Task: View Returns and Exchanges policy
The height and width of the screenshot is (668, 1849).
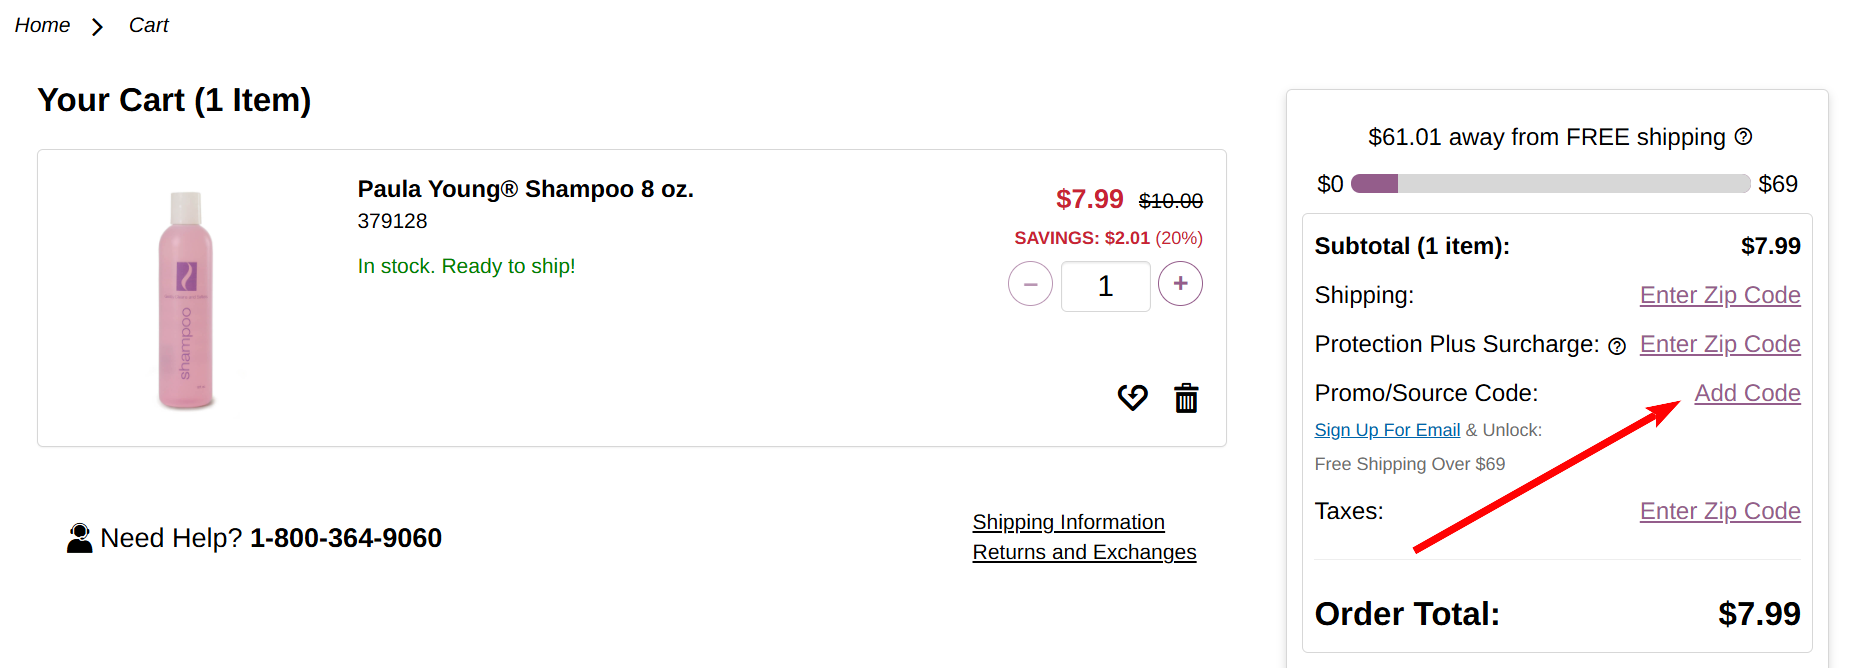Action: click(1084, 552)
